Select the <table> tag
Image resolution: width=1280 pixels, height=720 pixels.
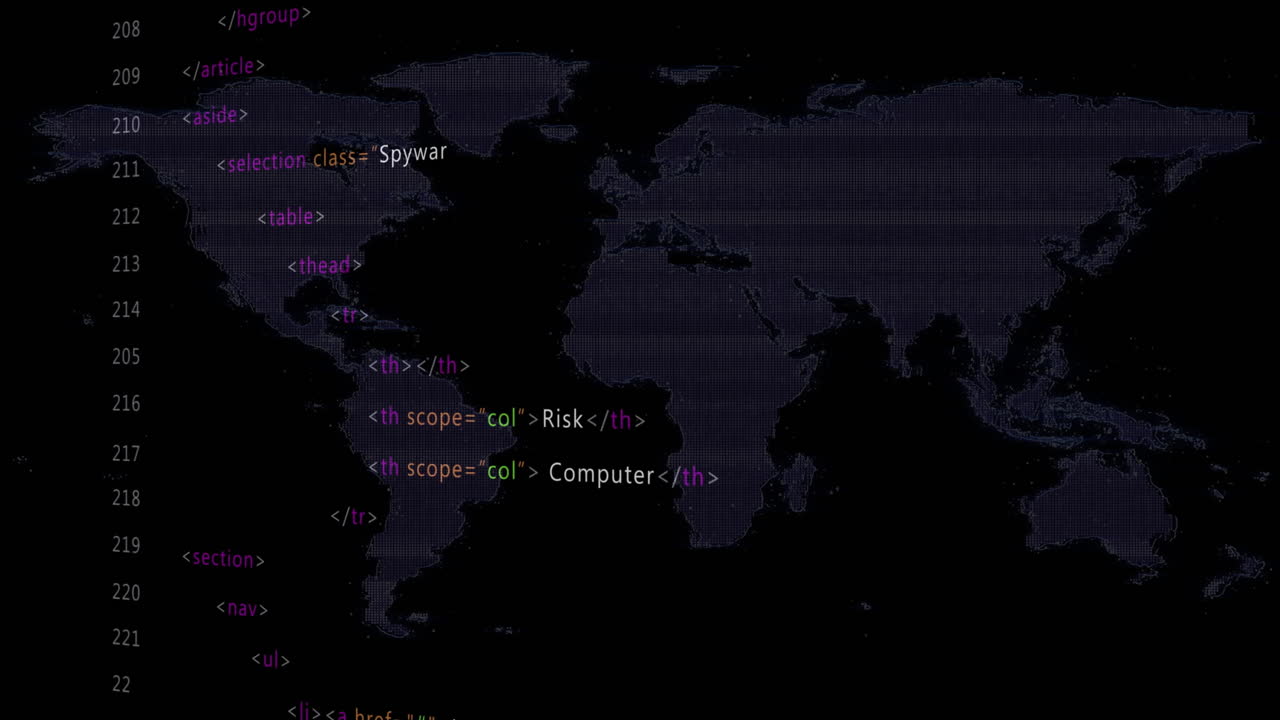point(291,217)
